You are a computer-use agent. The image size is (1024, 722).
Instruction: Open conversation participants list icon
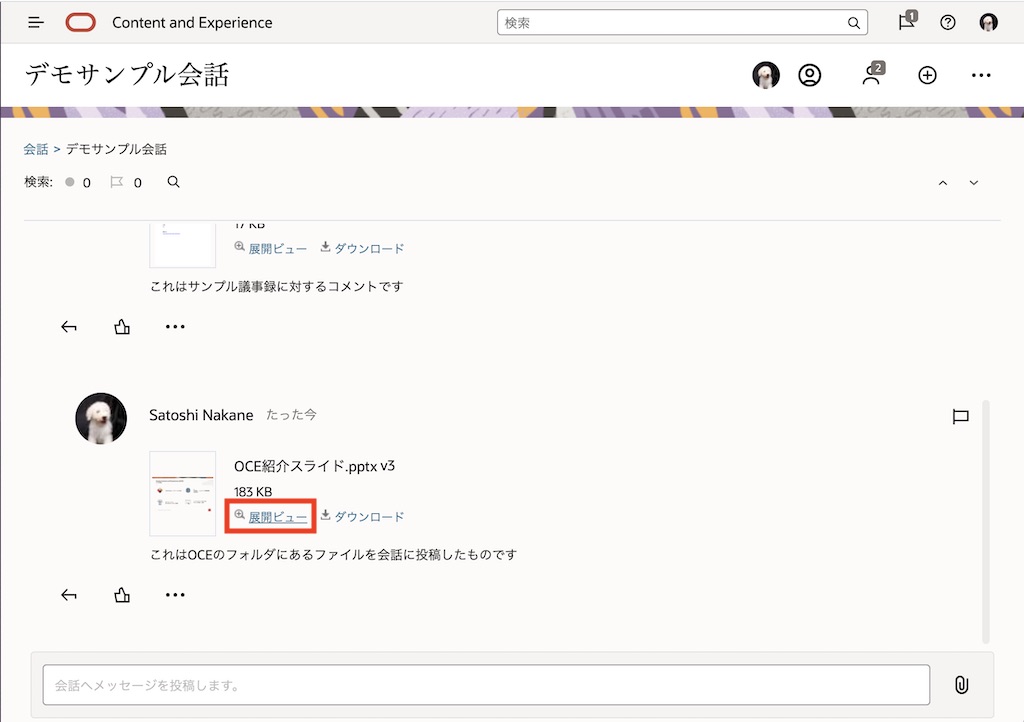[872, 75]
